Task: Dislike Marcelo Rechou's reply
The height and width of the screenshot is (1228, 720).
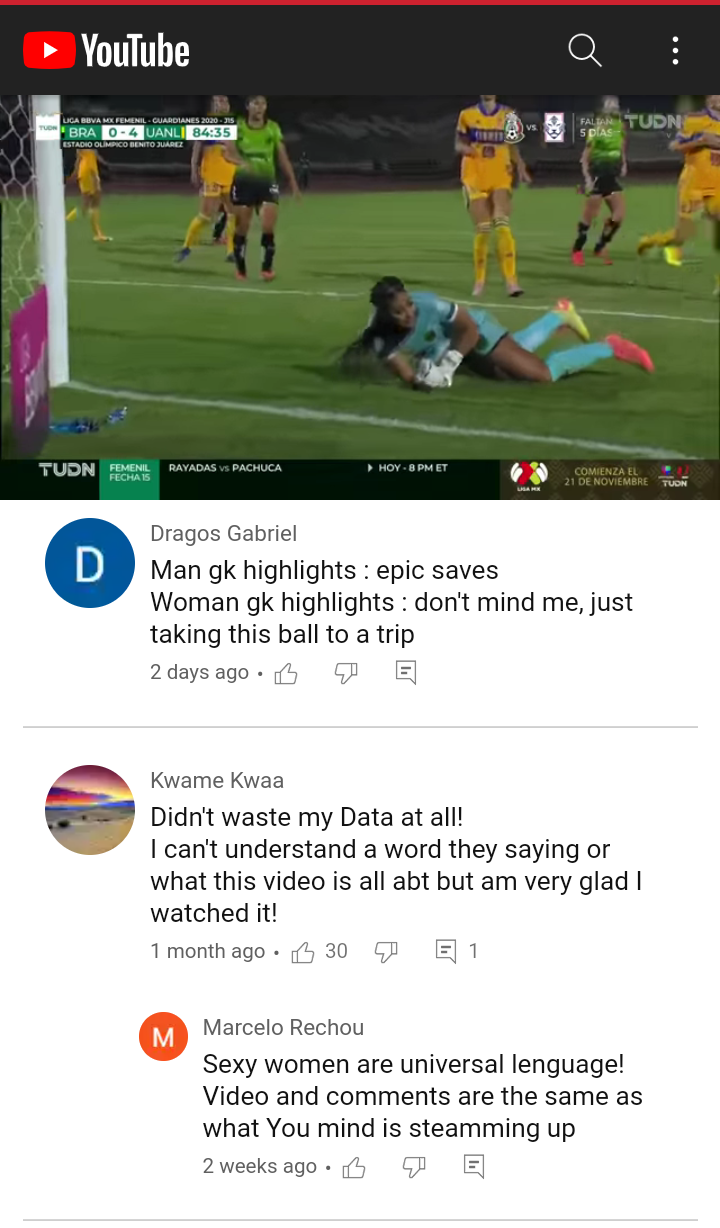Action: pos(414,1166)
